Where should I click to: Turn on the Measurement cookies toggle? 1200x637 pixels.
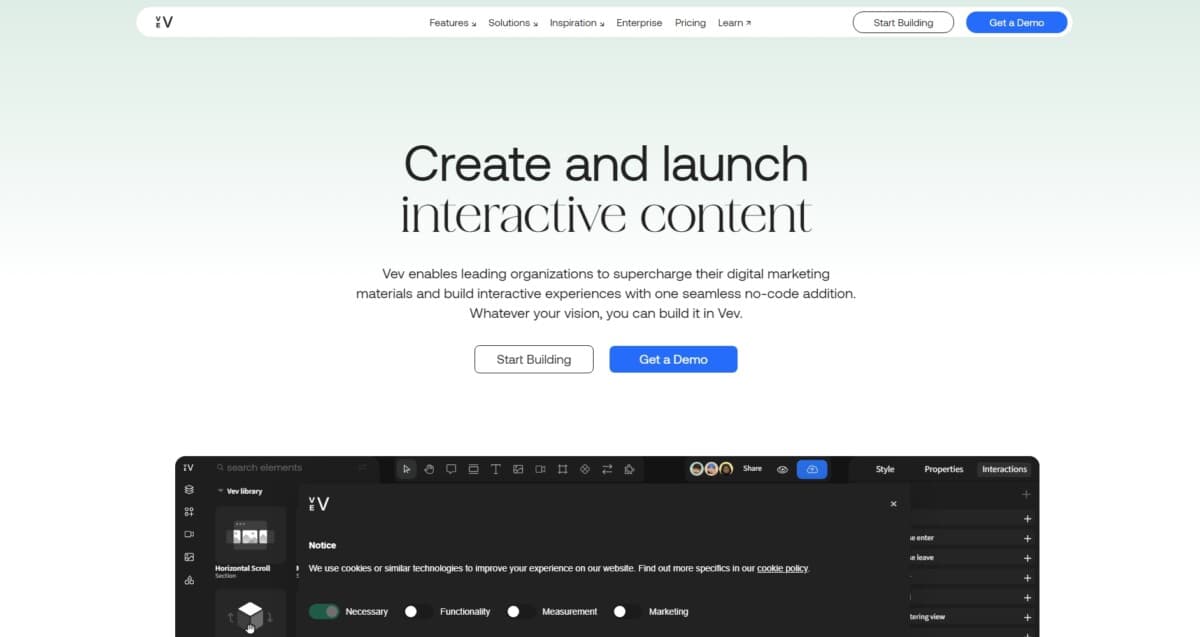click(520, 611)
